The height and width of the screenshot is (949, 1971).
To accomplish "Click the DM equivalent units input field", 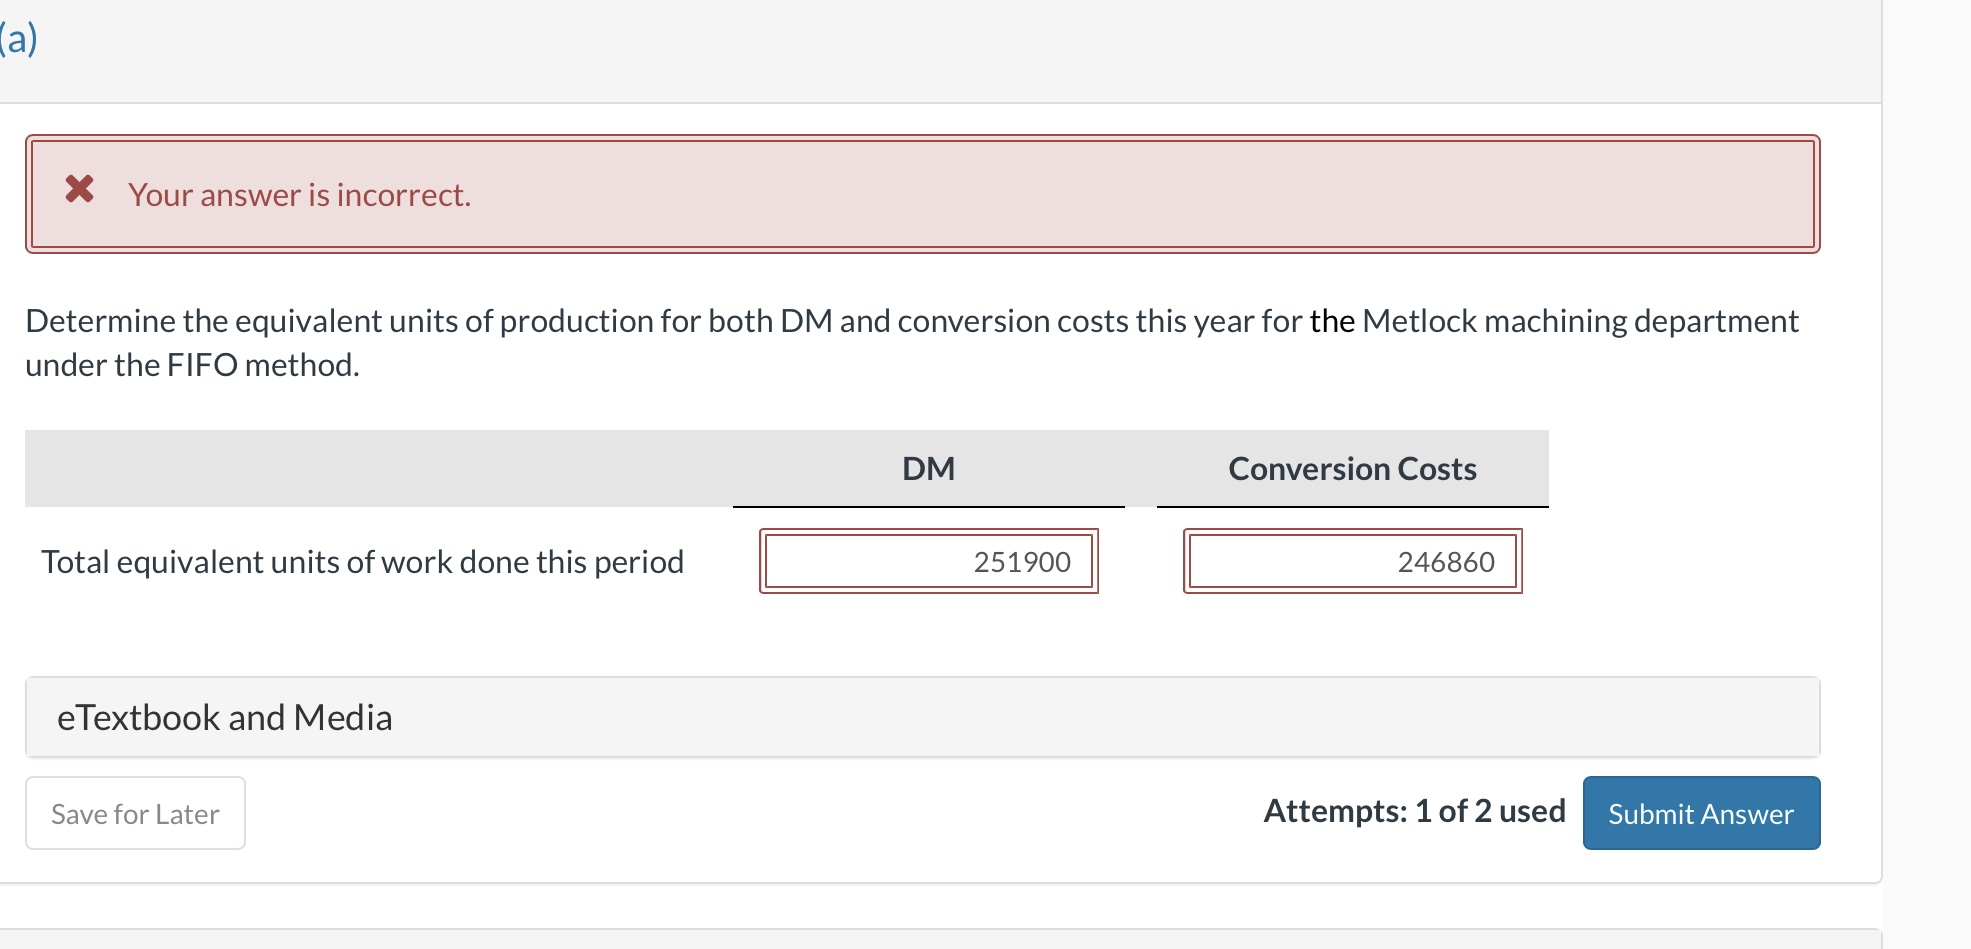I will pyautogui.click(x=928, y=562).
